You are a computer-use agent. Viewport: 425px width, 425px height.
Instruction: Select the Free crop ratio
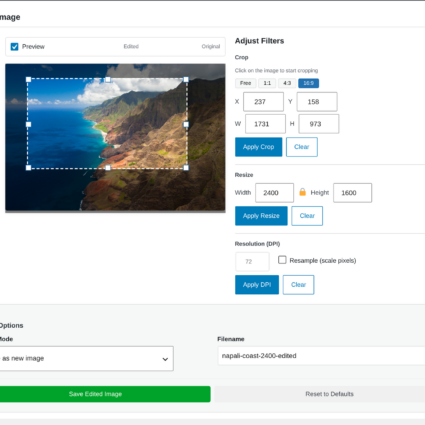[x=245, y=83]
